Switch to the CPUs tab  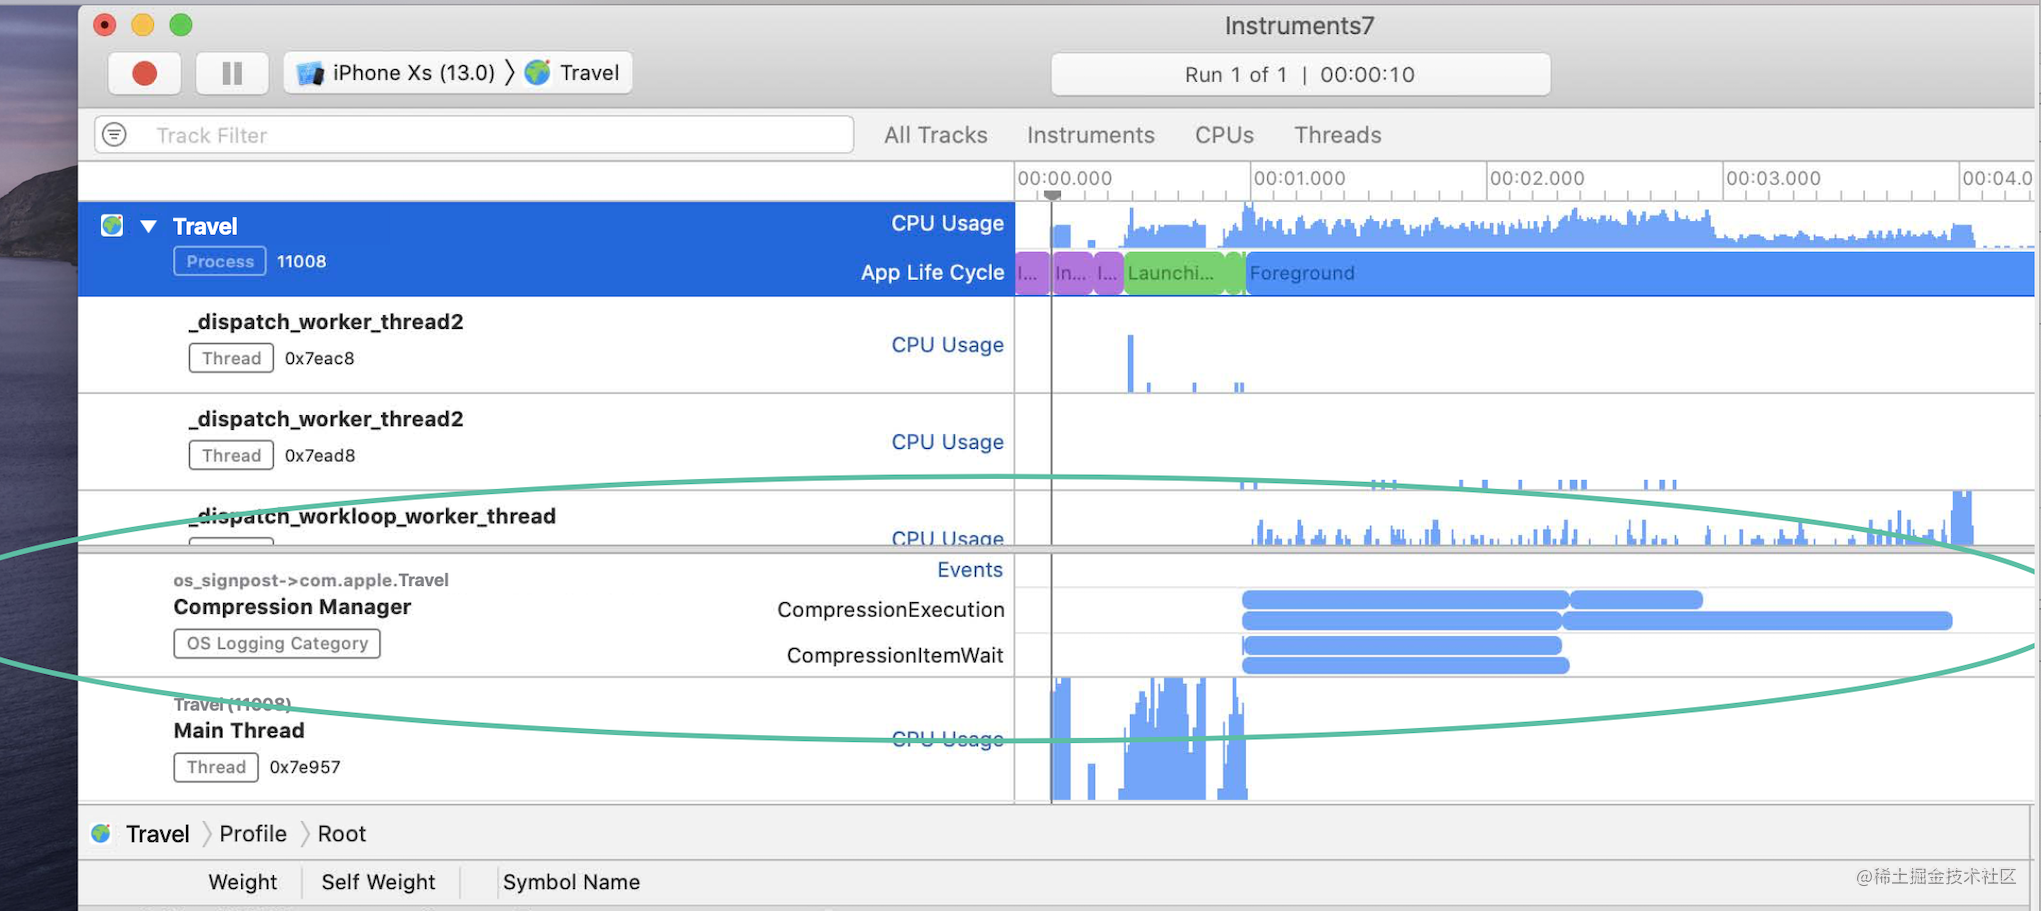coord(1224,135)
